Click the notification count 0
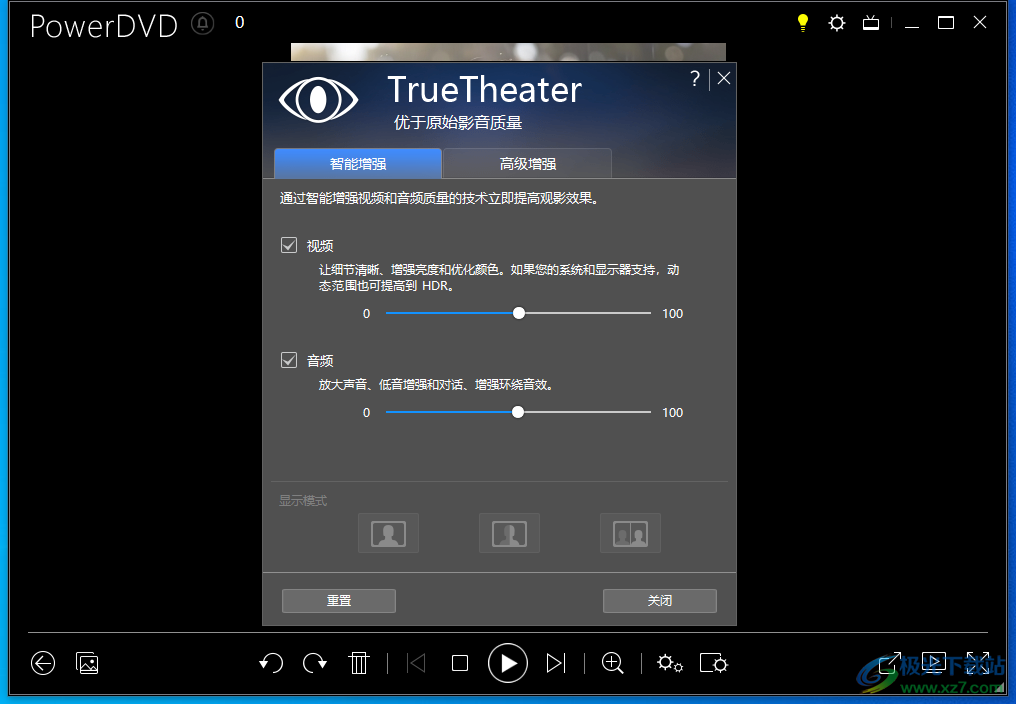Image resolution: width=1016 pixels, height=704 pixels. tap(240, 23)
